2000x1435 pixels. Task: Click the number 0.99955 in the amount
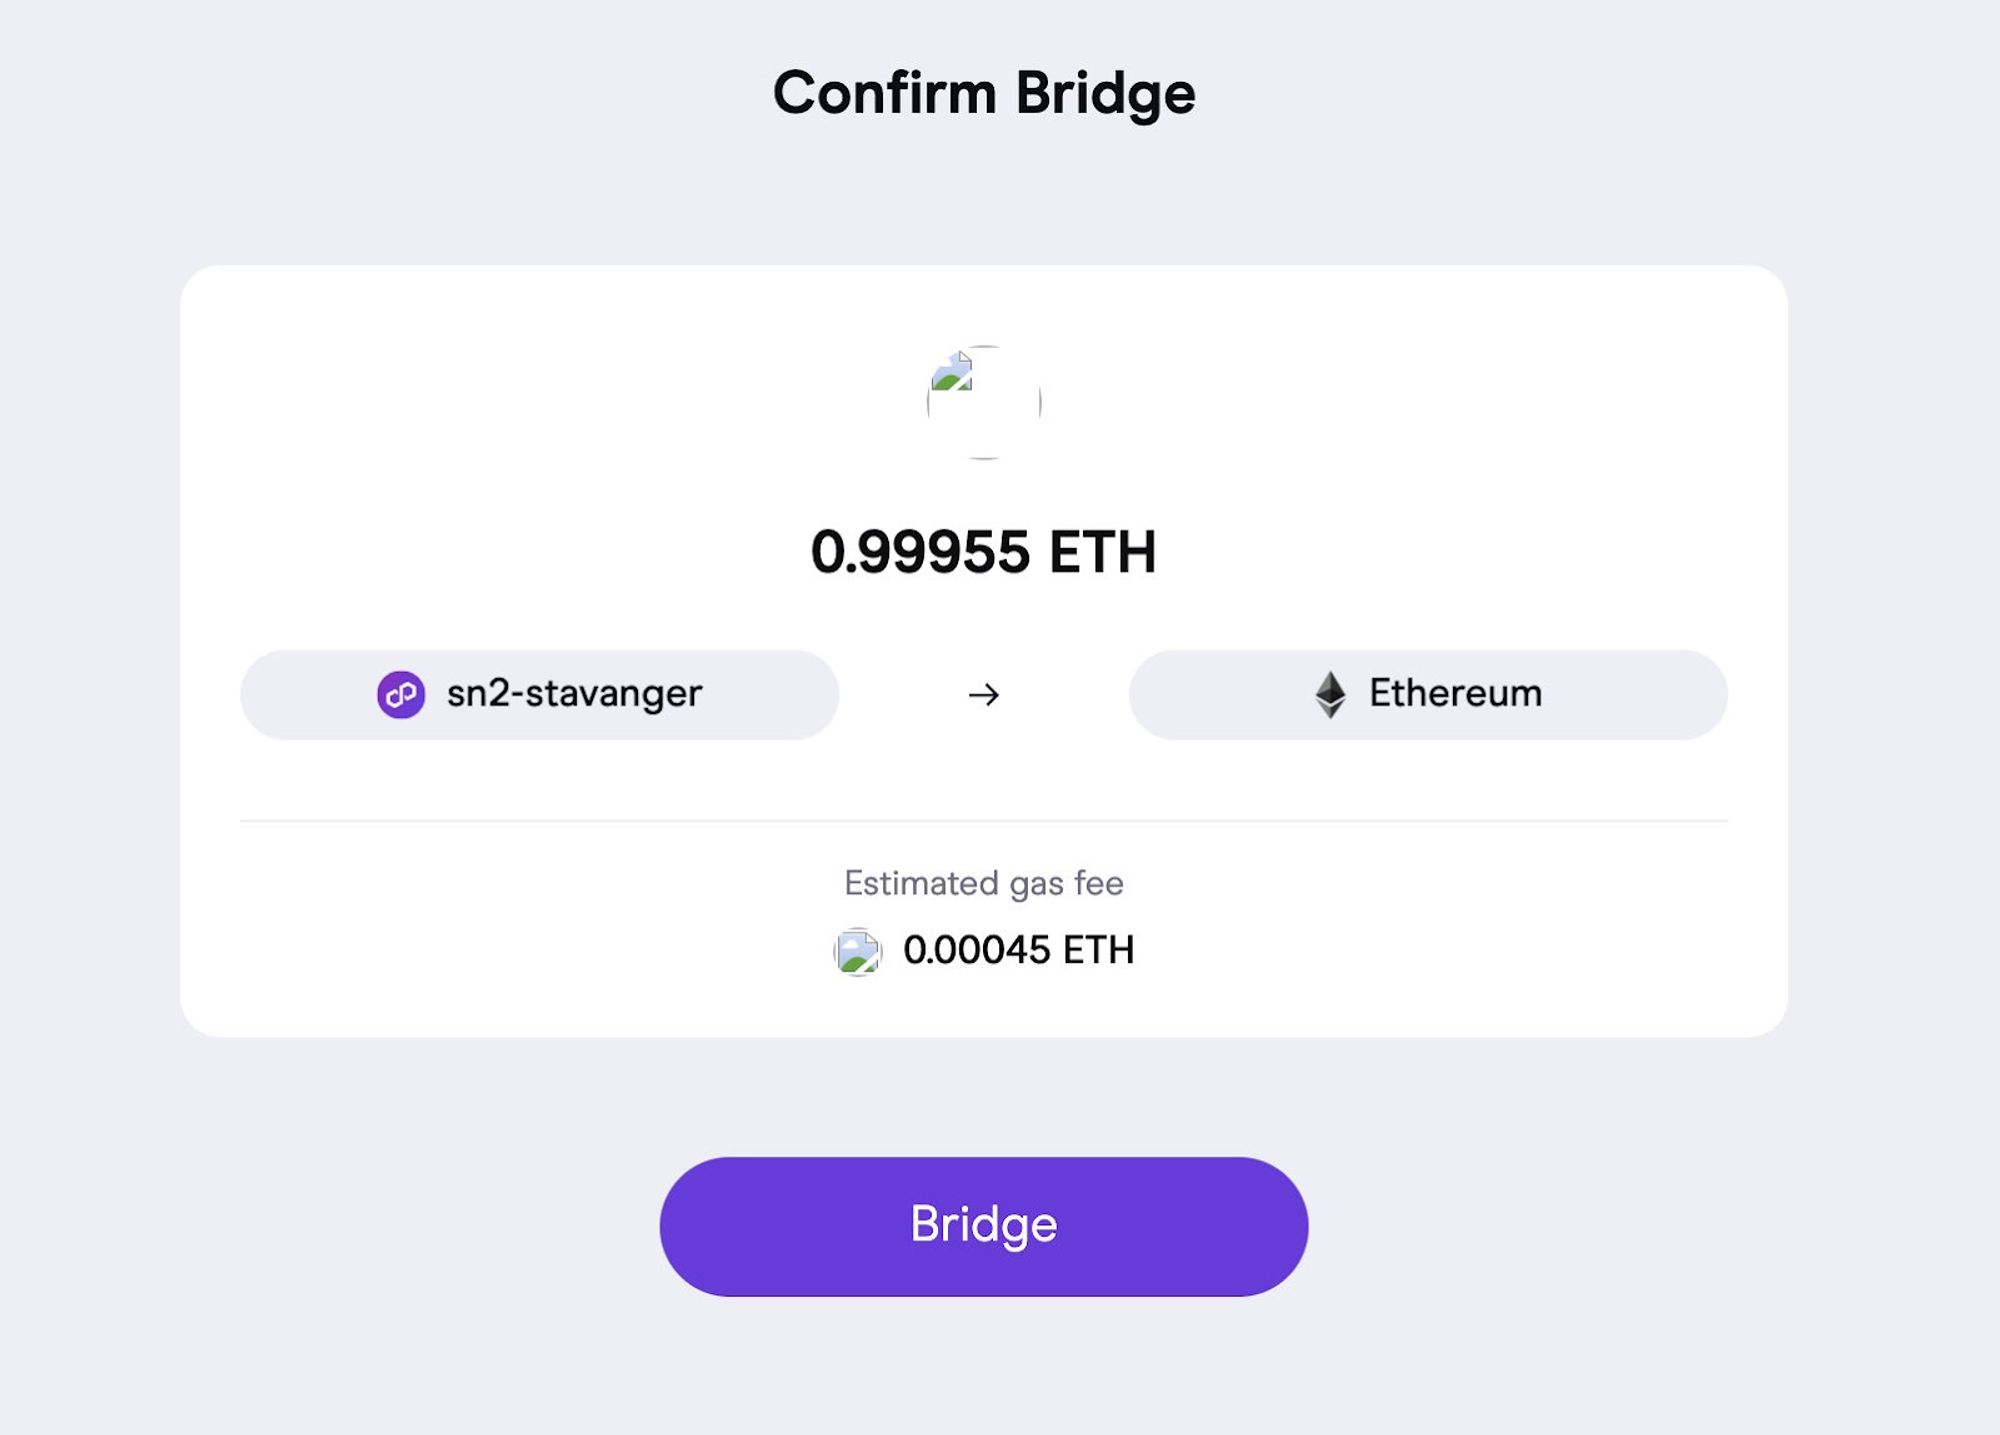[920, 552]
